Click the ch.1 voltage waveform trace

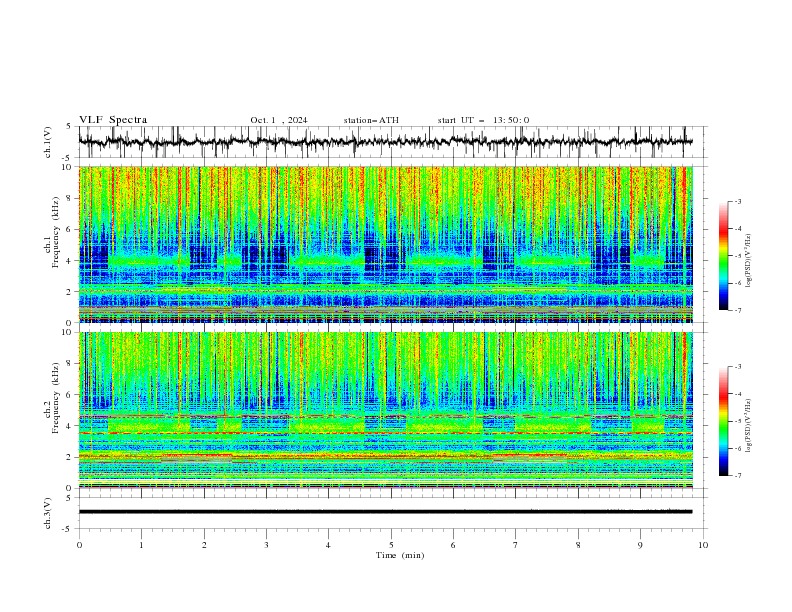(x=386, y=142)
